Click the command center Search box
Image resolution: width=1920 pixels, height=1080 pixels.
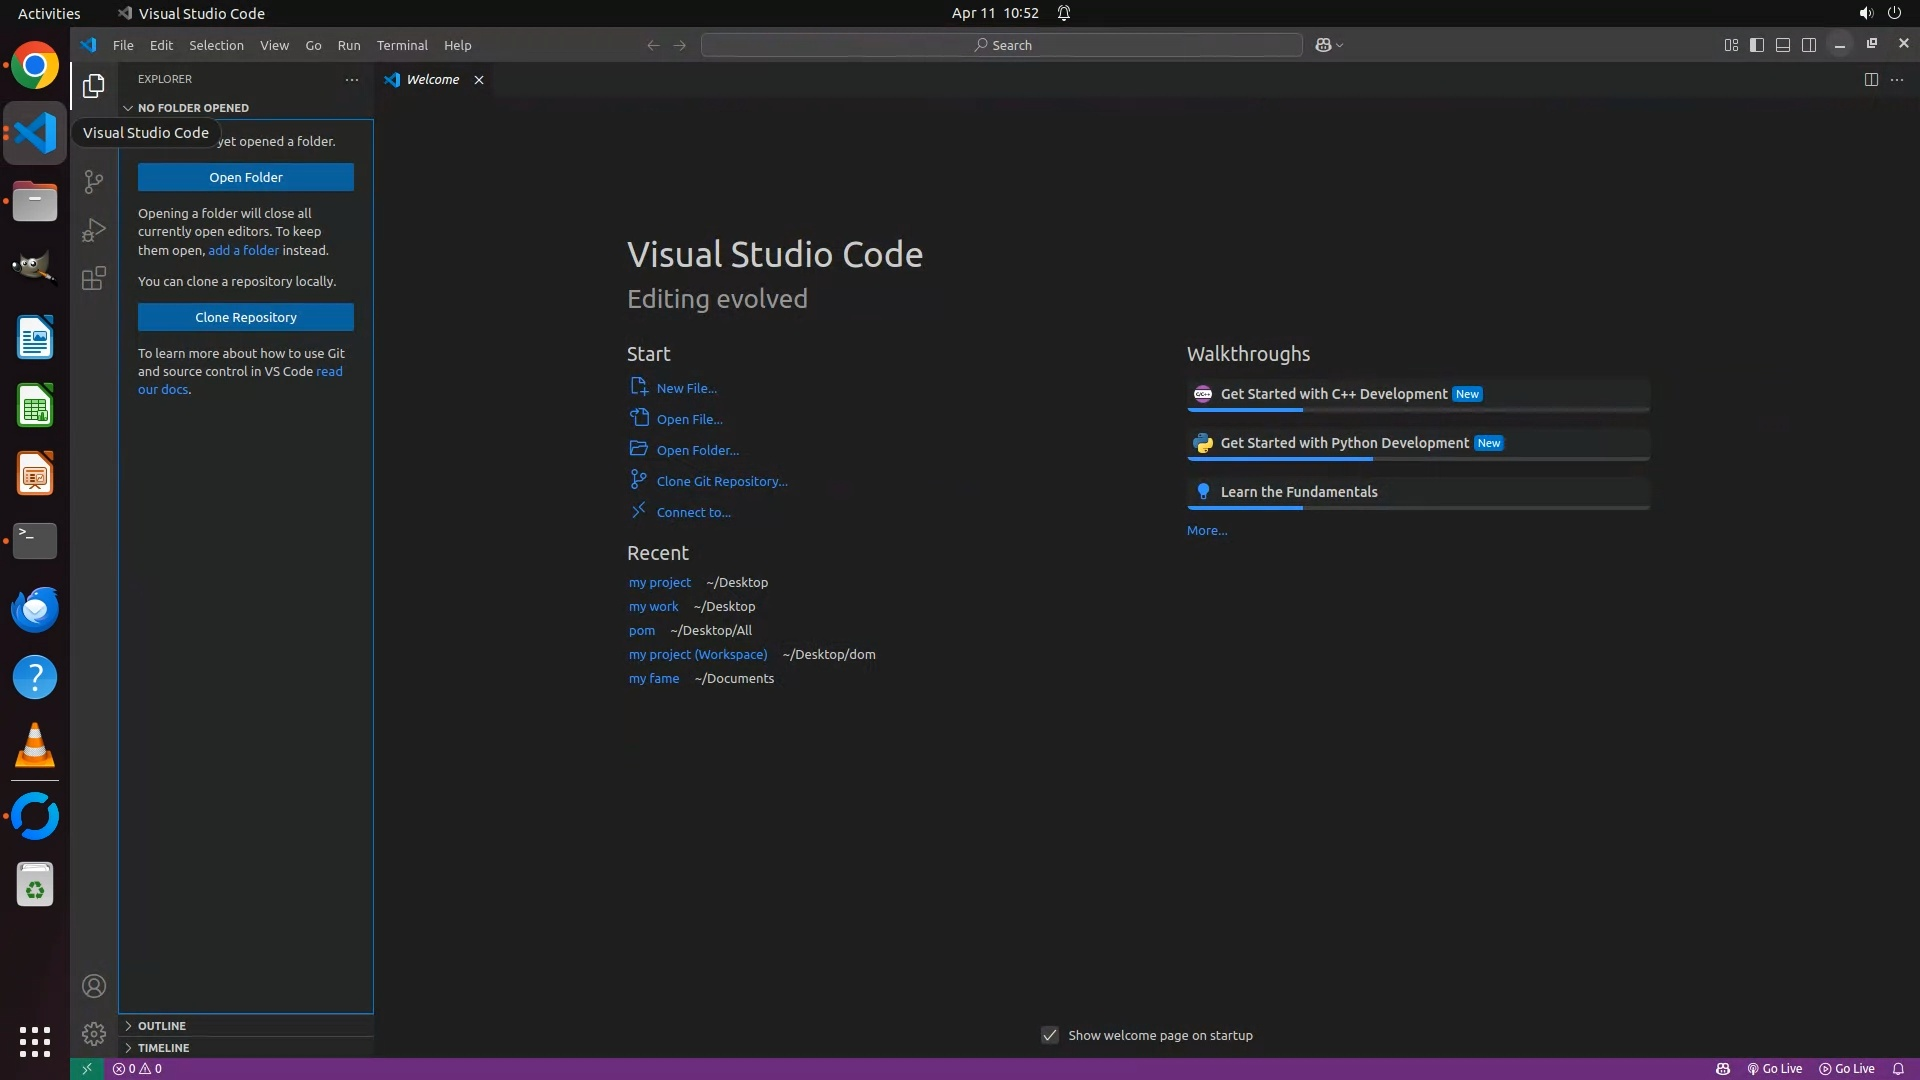pyautogui.click(x=1001, y=45)
